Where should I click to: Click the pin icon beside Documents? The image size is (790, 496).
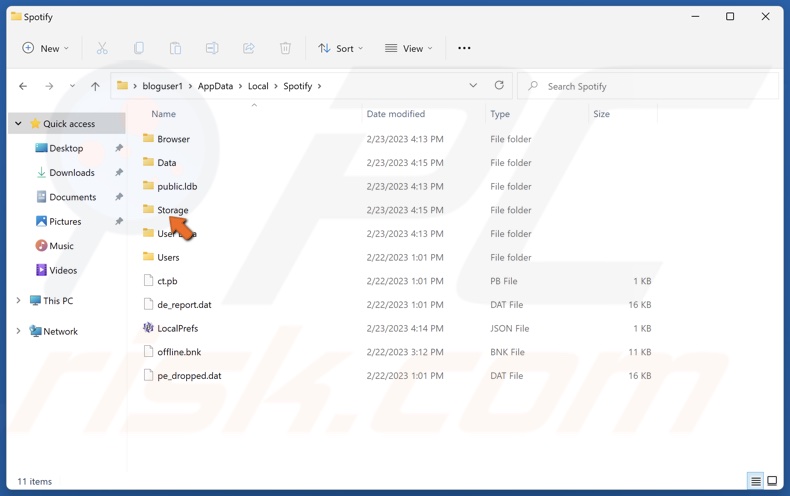tap(118, 197)
